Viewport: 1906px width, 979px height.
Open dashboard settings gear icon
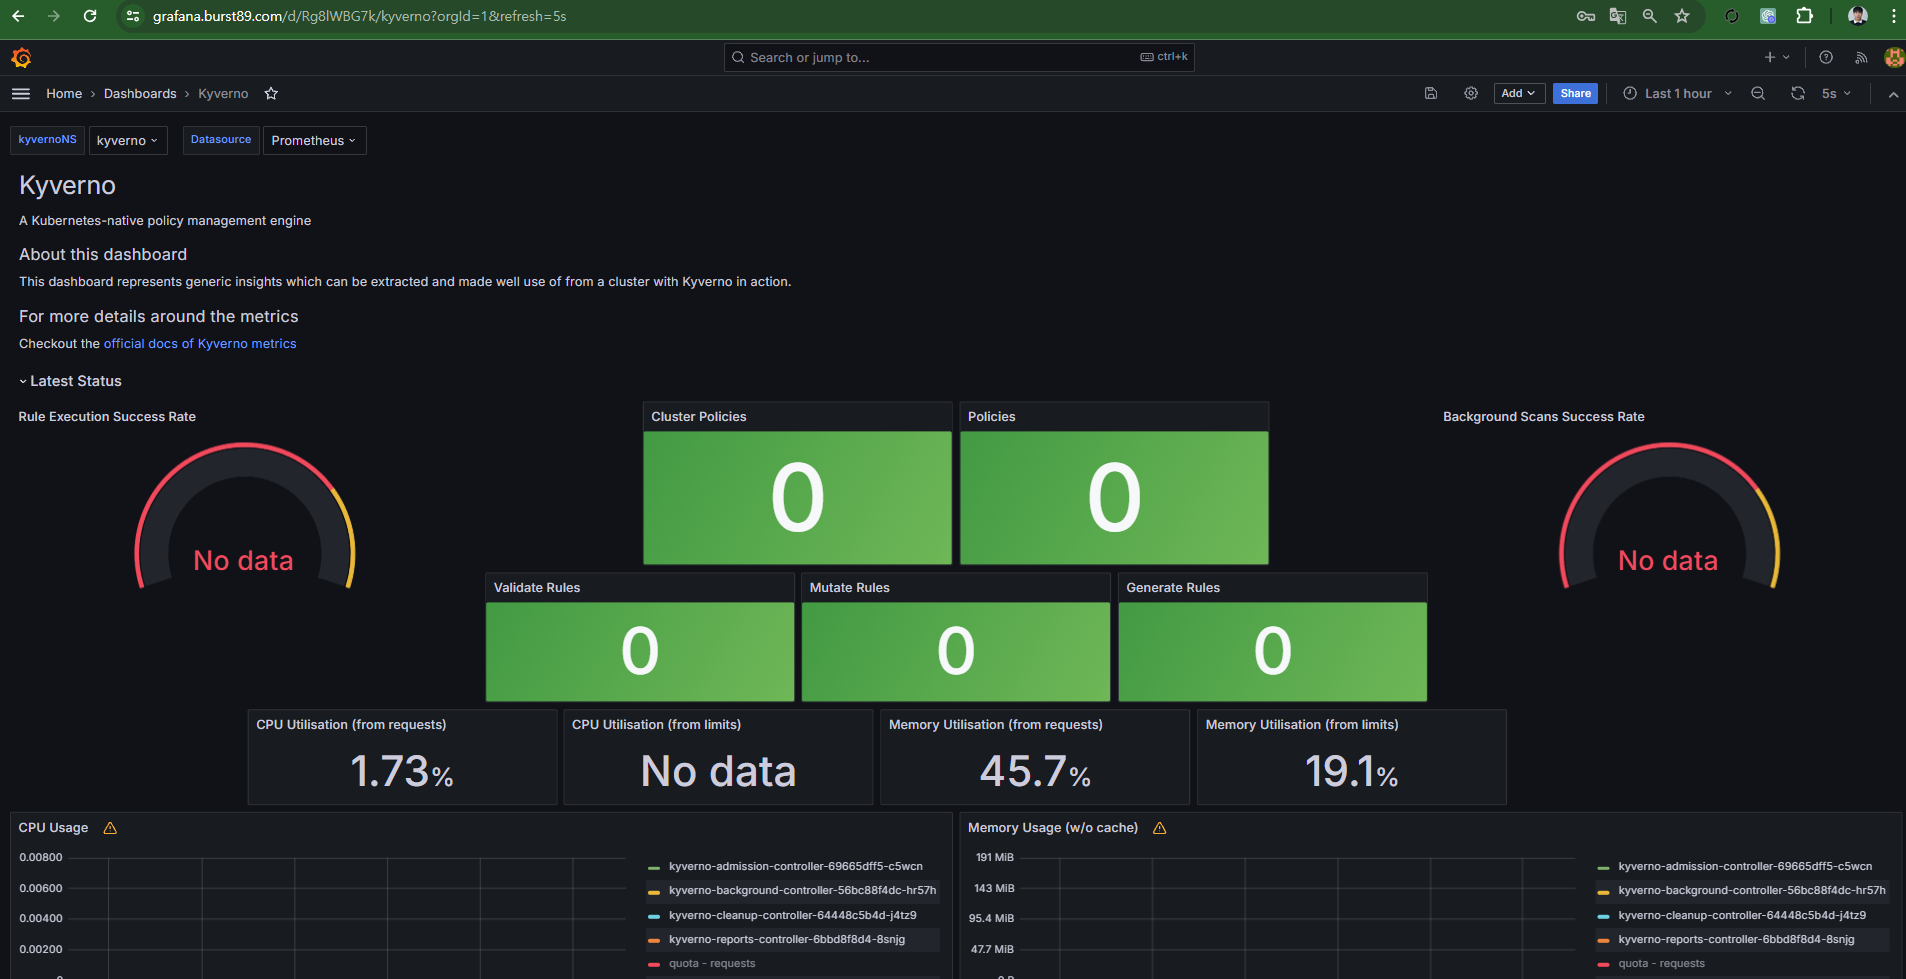coord(1471,94)
